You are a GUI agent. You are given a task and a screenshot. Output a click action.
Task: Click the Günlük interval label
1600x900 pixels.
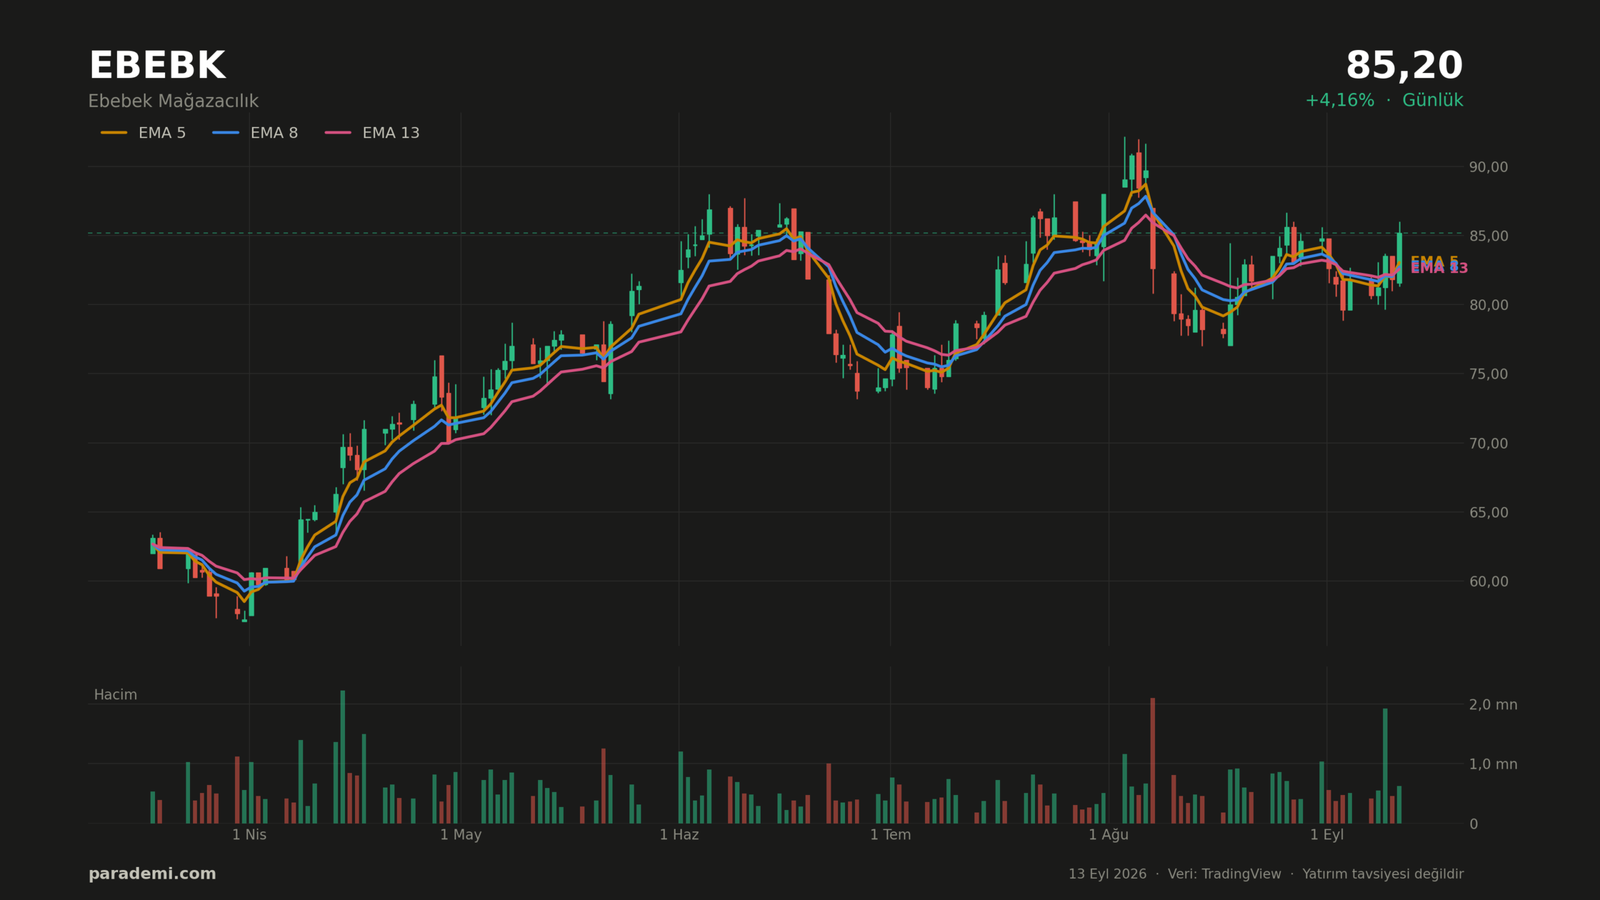click(x=1432, y=101)
